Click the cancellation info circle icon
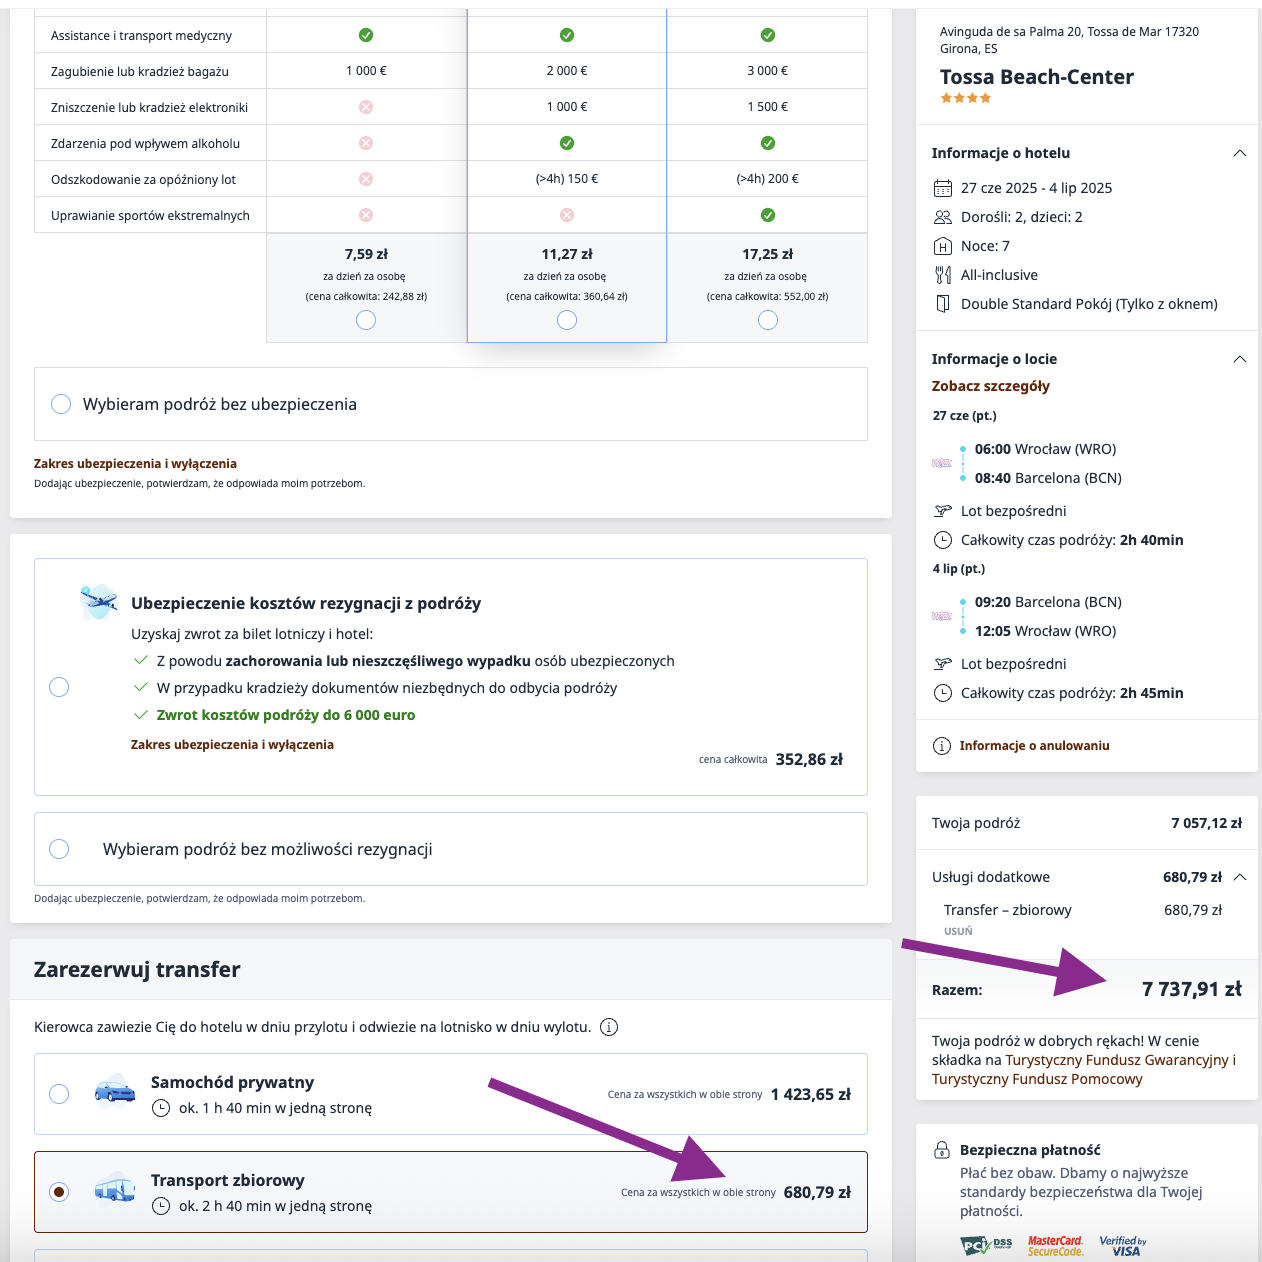Viewport: 1262px width, 1262px height. click(941, 746)
